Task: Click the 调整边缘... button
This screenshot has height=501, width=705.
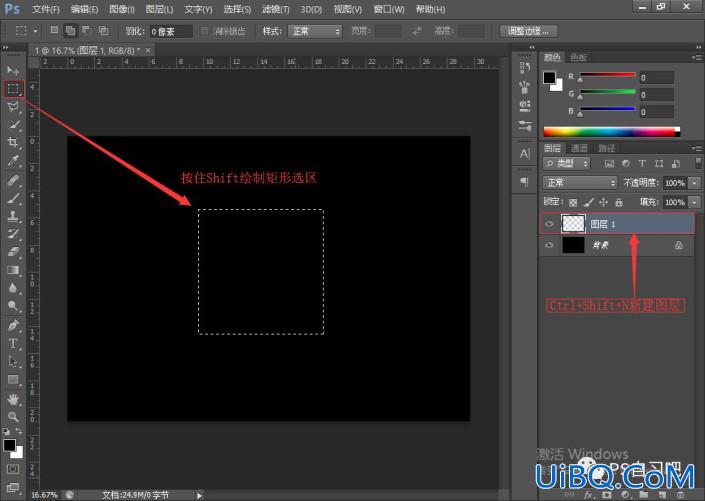Action: (x=528, y=31)
